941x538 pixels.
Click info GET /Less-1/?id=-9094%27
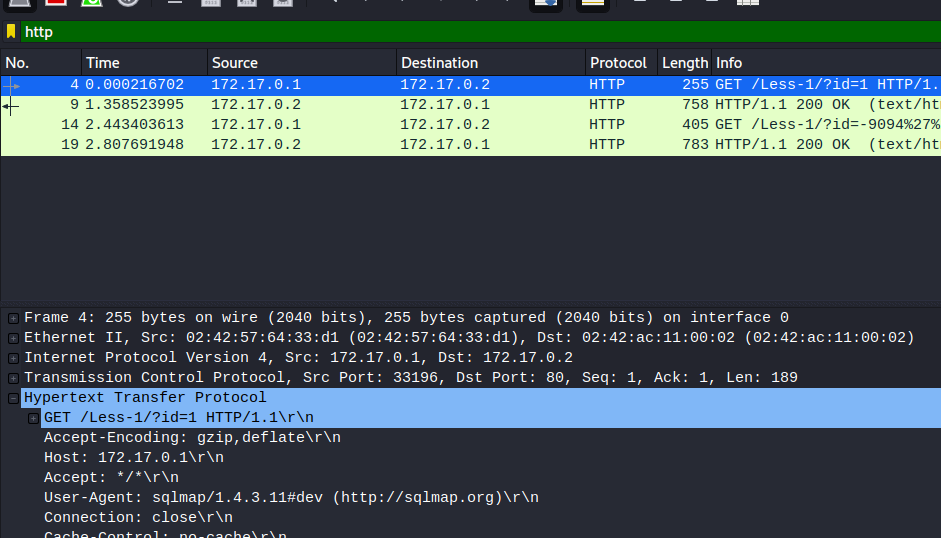tap(828, 125)
